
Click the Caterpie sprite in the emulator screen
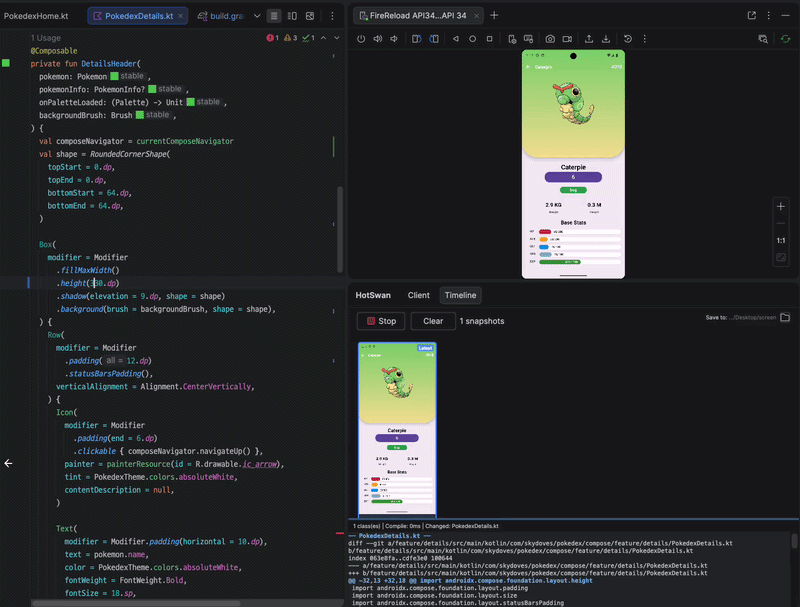click(573, 105)
